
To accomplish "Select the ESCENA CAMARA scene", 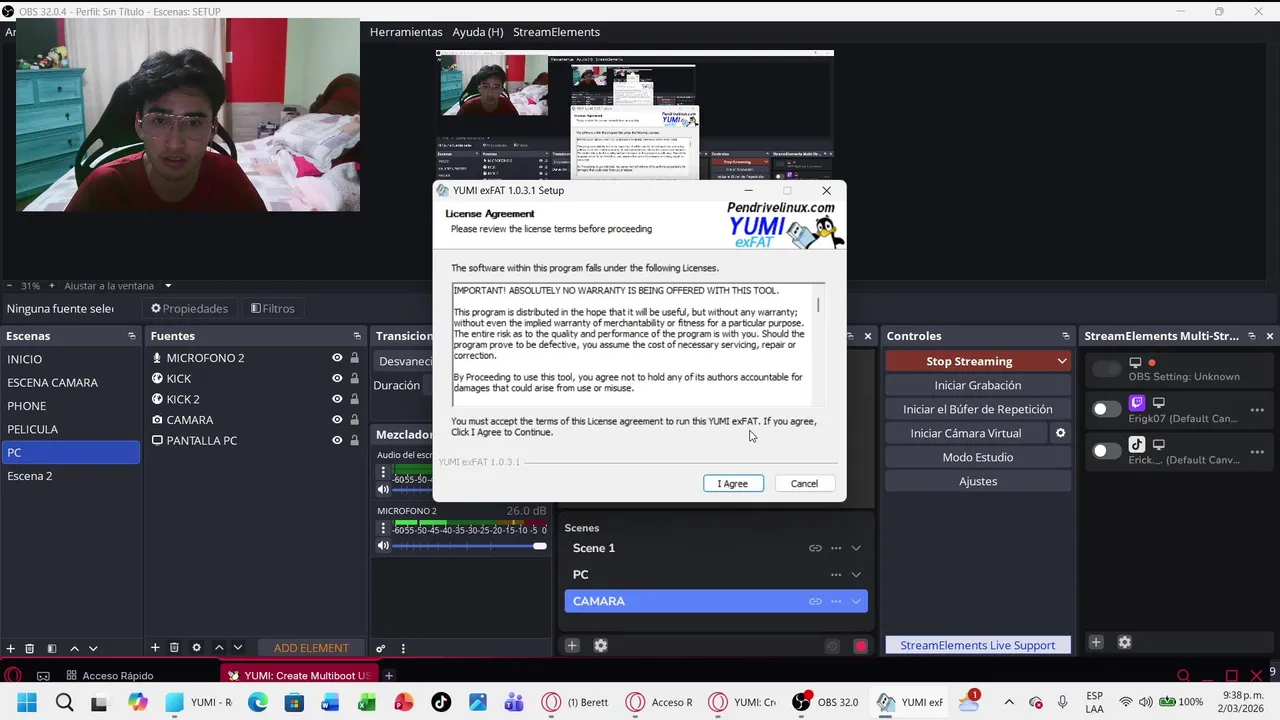I will pos(70,383).
